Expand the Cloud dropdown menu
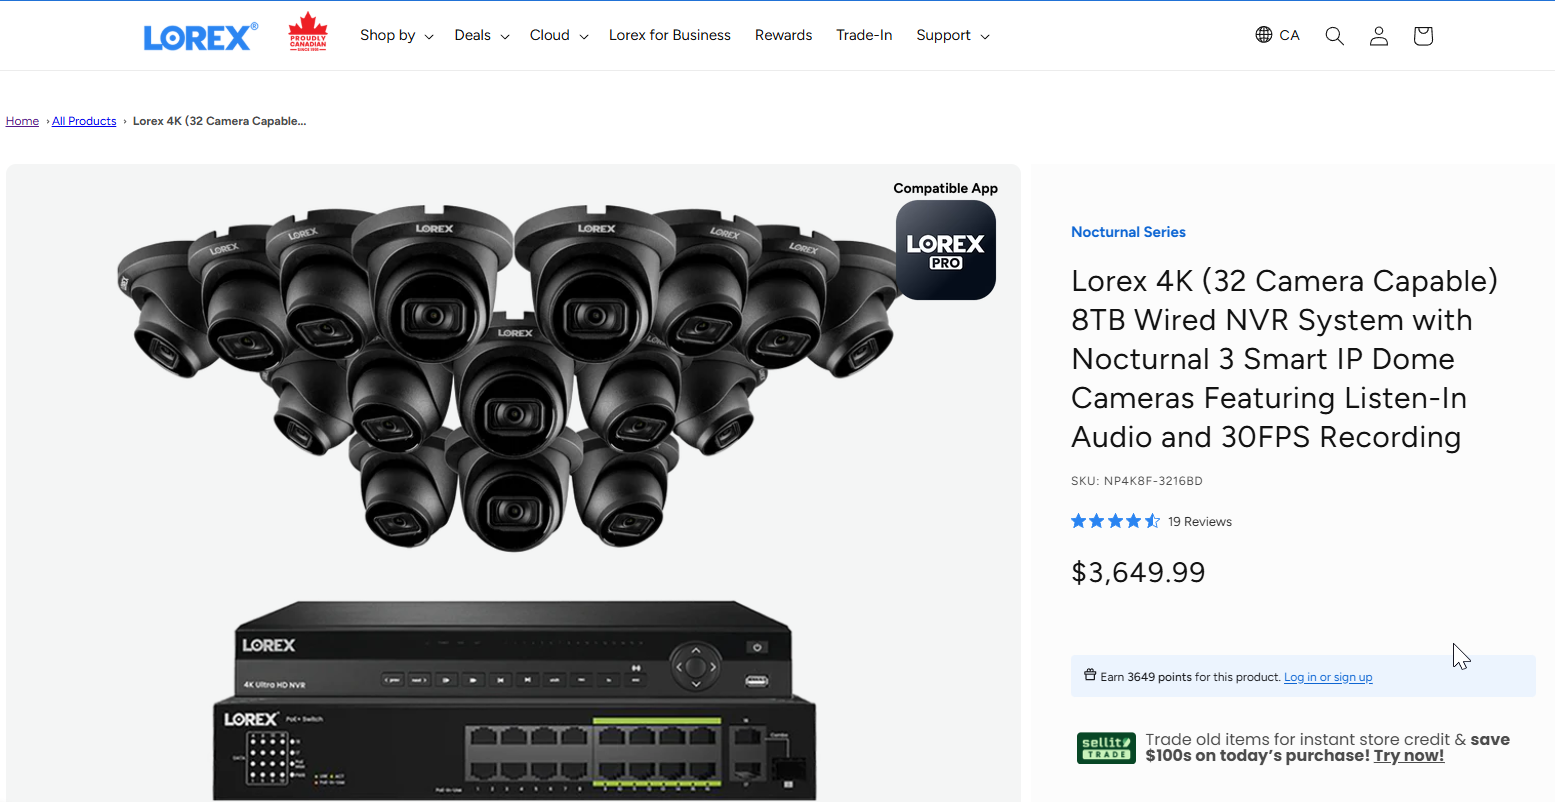 click(558, 35)
